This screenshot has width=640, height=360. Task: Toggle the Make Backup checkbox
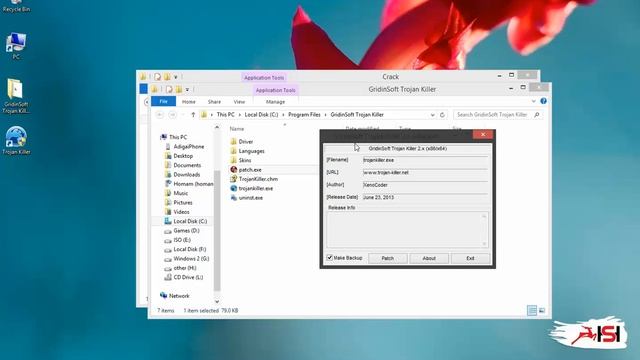[x=329, y=258]
